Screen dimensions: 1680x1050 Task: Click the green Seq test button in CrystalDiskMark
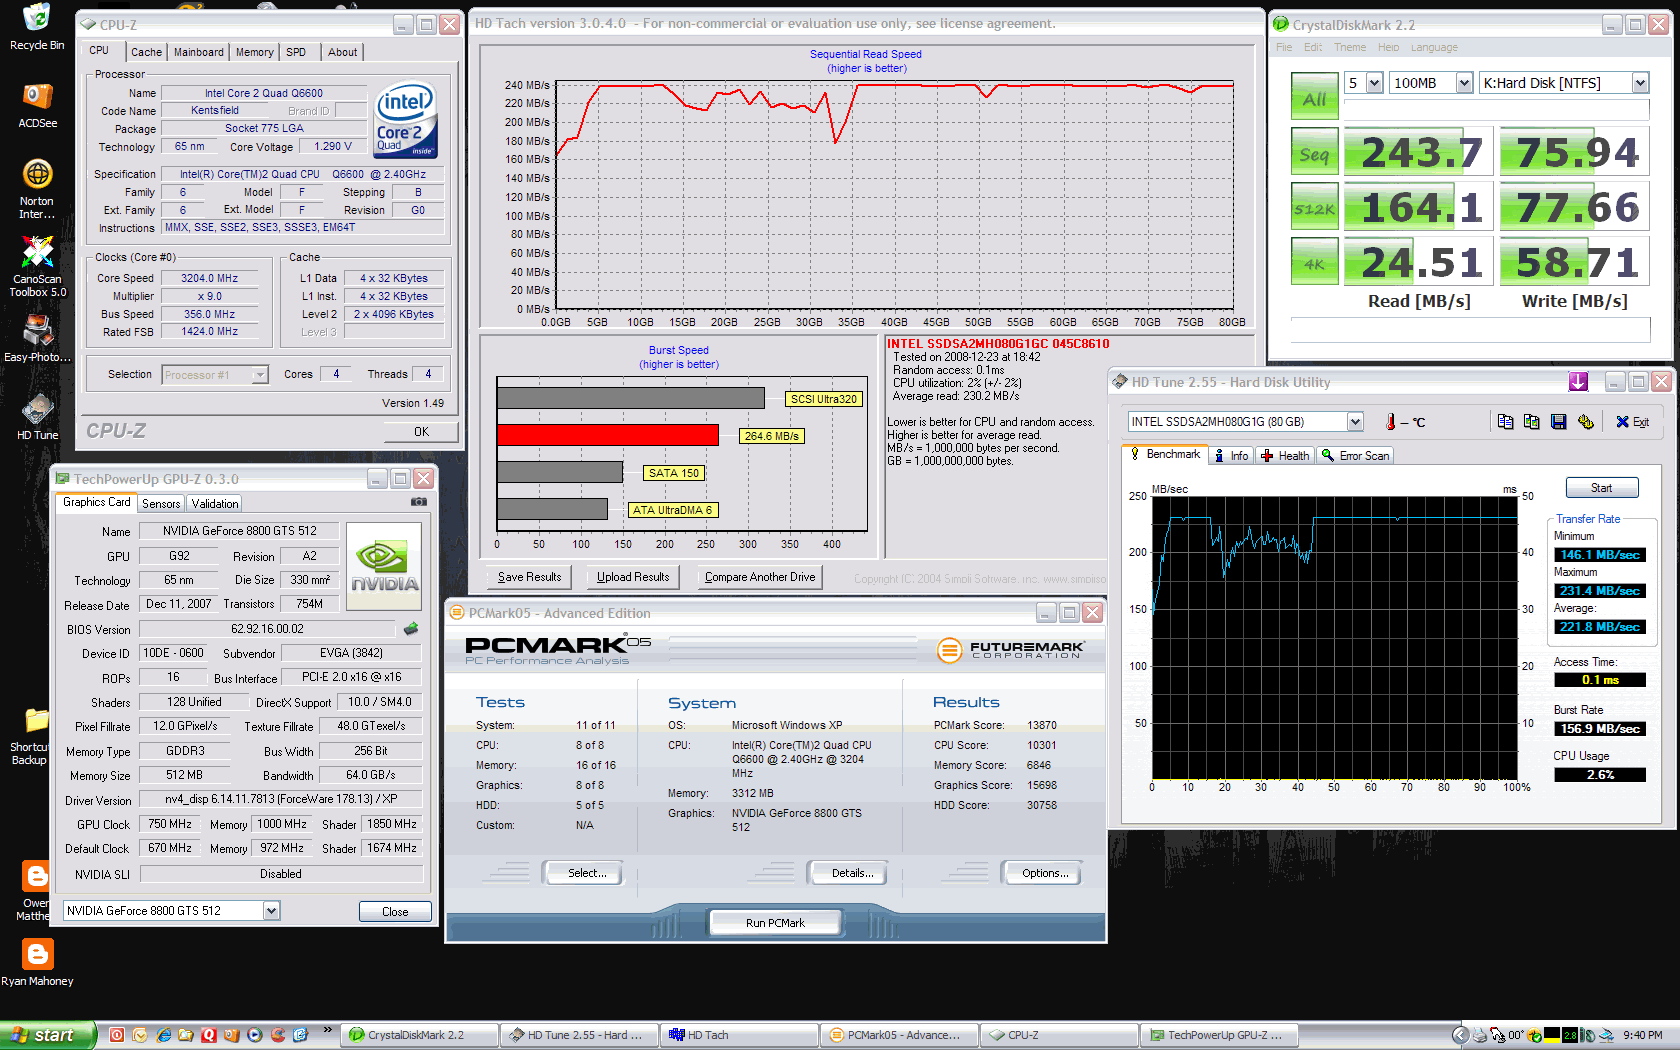[1314, 153]
